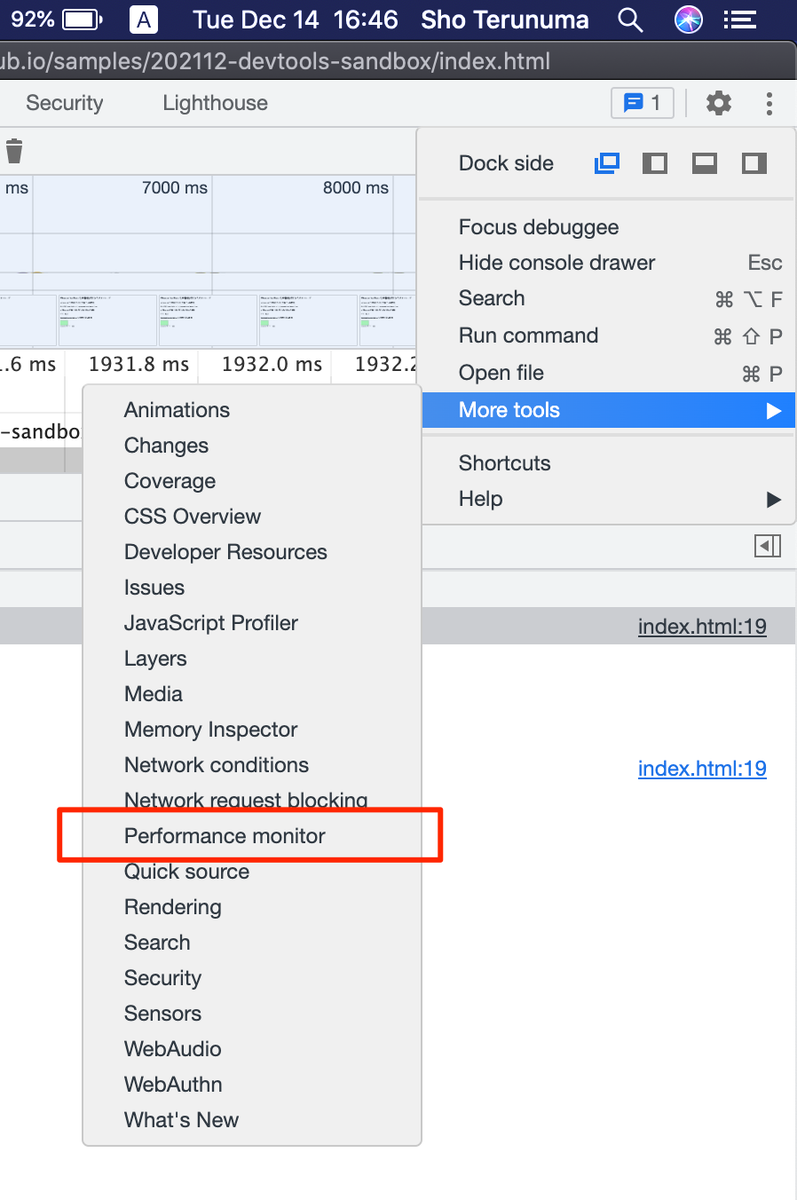This screenshot has height=1200, width=797.
Task: Open the issues counter showing 1
Action: coord(642,103)
